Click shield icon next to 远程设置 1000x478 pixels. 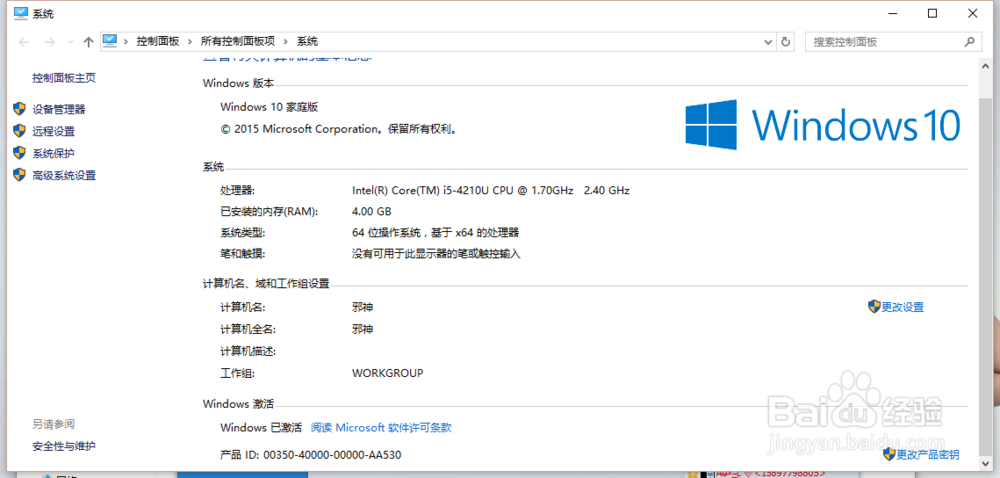point(20,131)
